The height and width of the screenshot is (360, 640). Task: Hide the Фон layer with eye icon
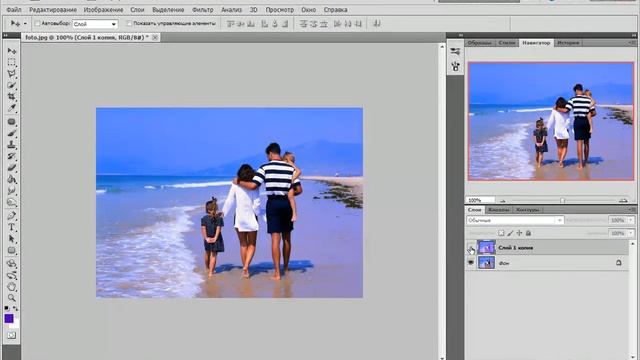tap(471, 263)
